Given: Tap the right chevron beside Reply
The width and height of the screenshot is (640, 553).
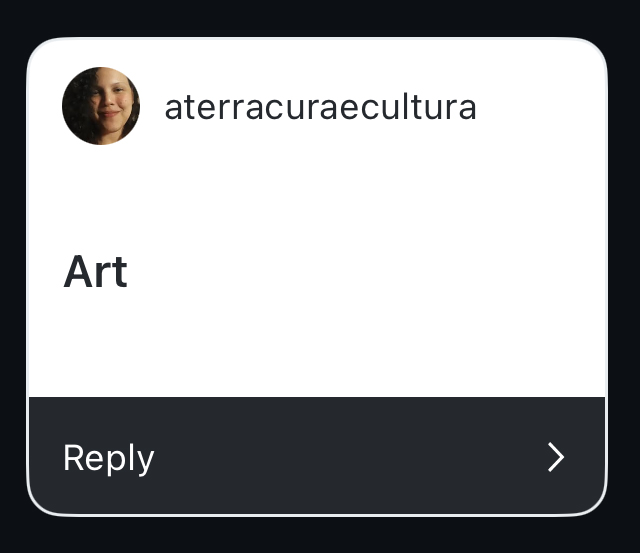Looking at the screenshot, I should pyautogui.click(x=556, y=457).
